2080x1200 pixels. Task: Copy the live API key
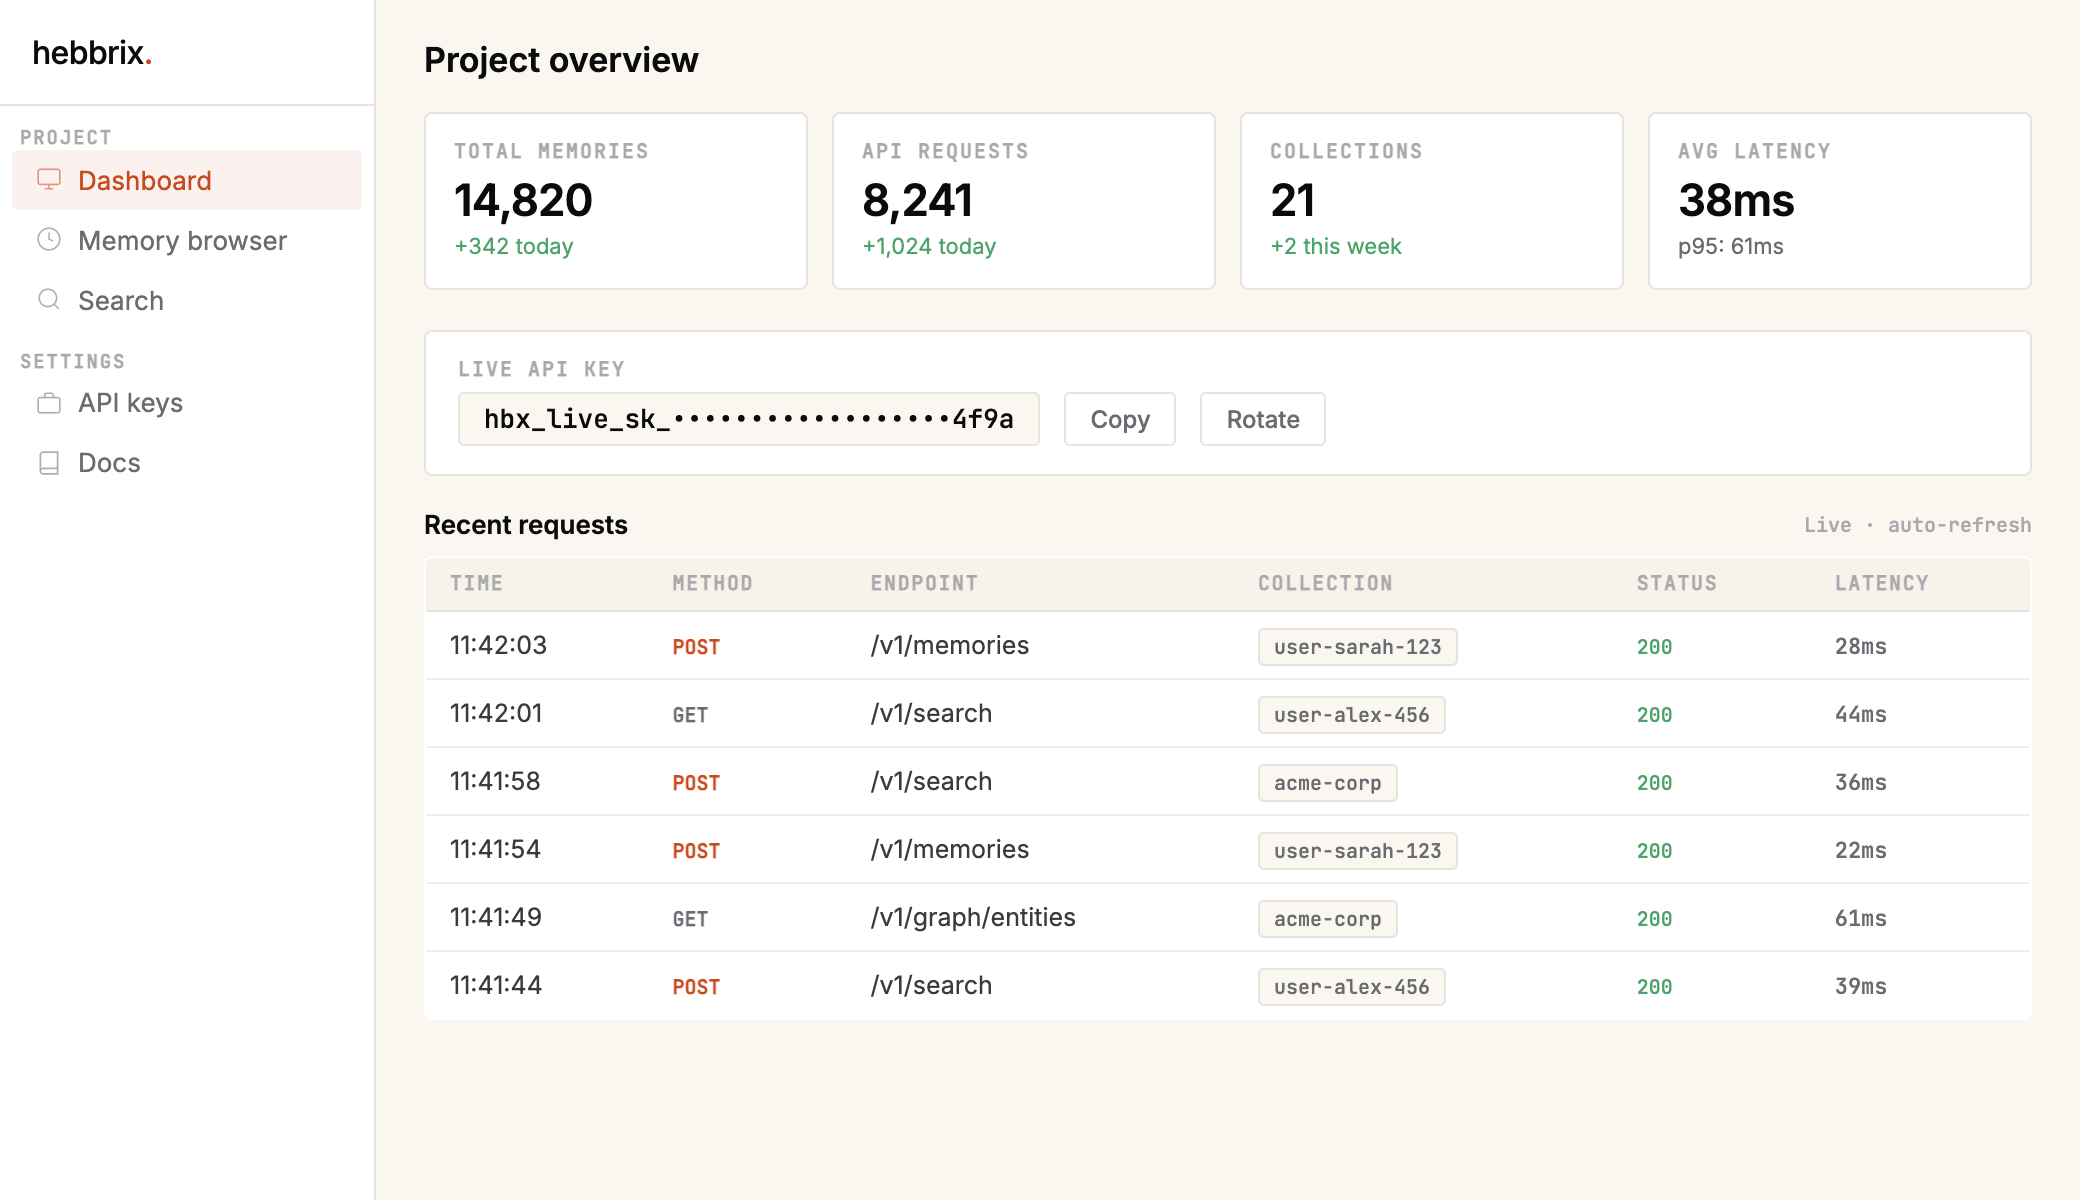[1120, 419]
